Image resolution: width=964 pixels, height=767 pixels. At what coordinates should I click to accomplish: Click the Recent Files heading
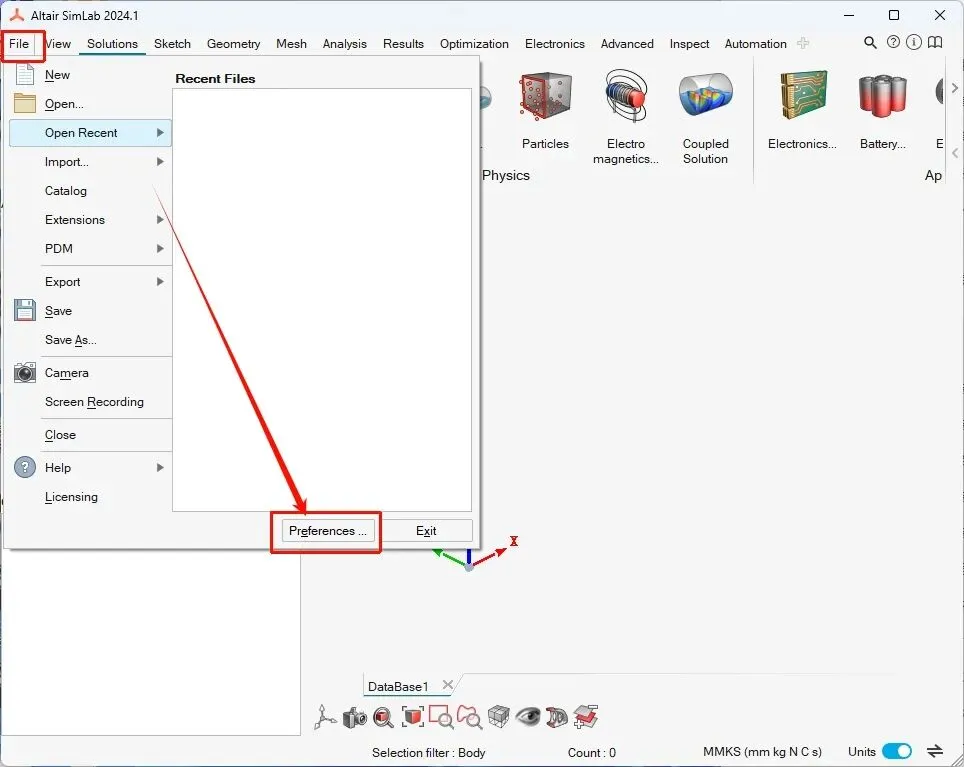(x=215, y=79)
